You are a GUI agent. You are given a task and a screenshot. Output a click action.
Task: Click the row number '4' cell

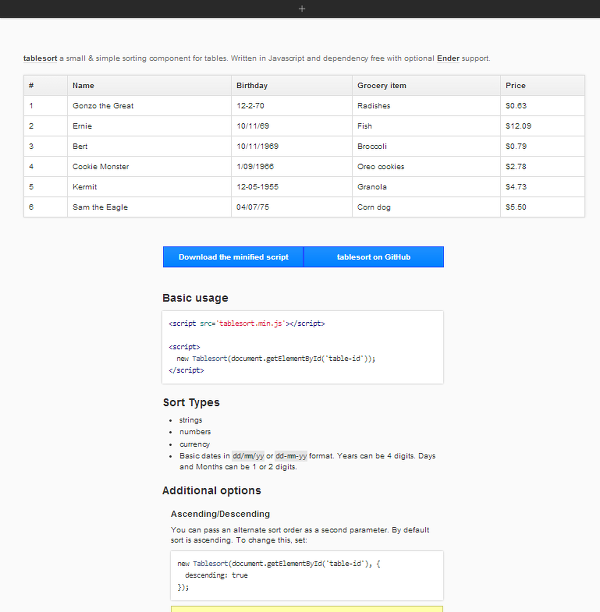(x=46, y=167)
